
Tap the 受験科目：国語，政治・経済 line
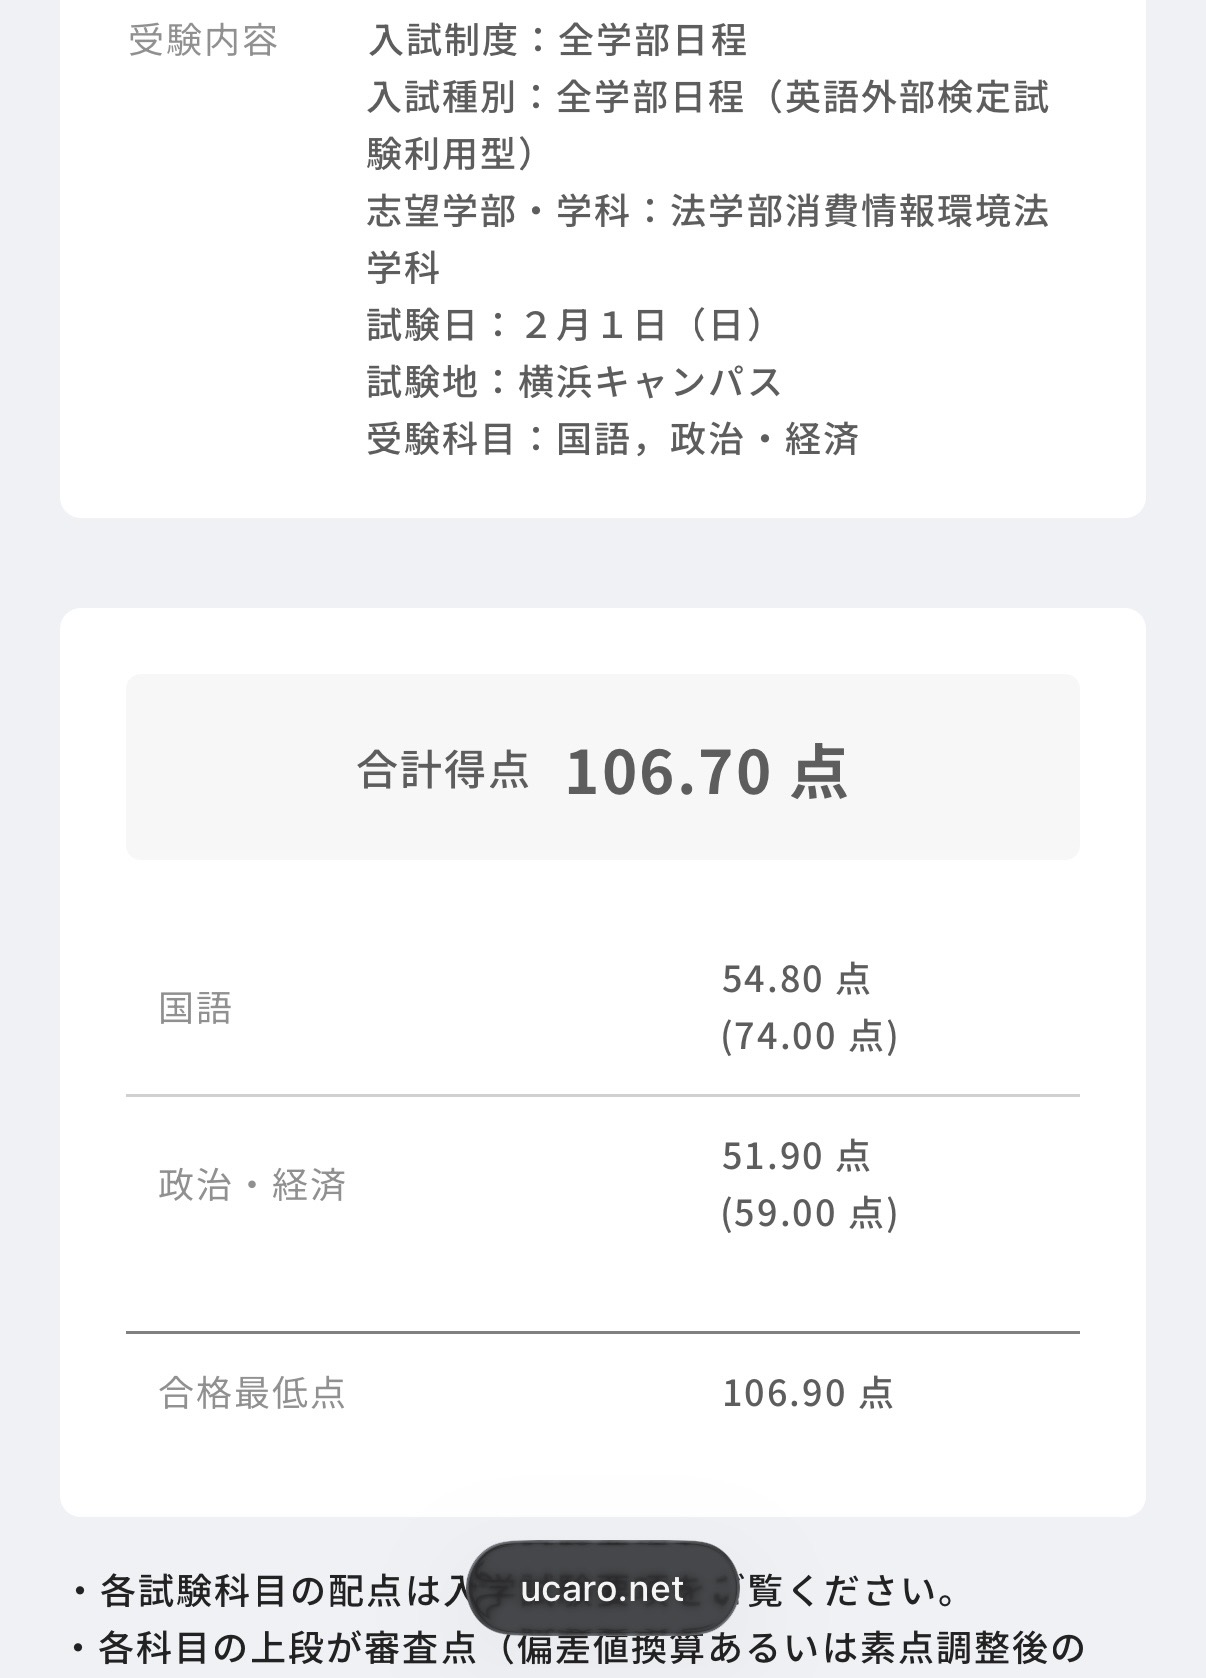click(613, 439)
